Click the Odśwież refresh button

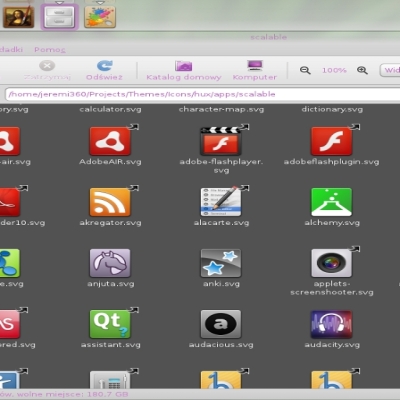click(104, 70)
